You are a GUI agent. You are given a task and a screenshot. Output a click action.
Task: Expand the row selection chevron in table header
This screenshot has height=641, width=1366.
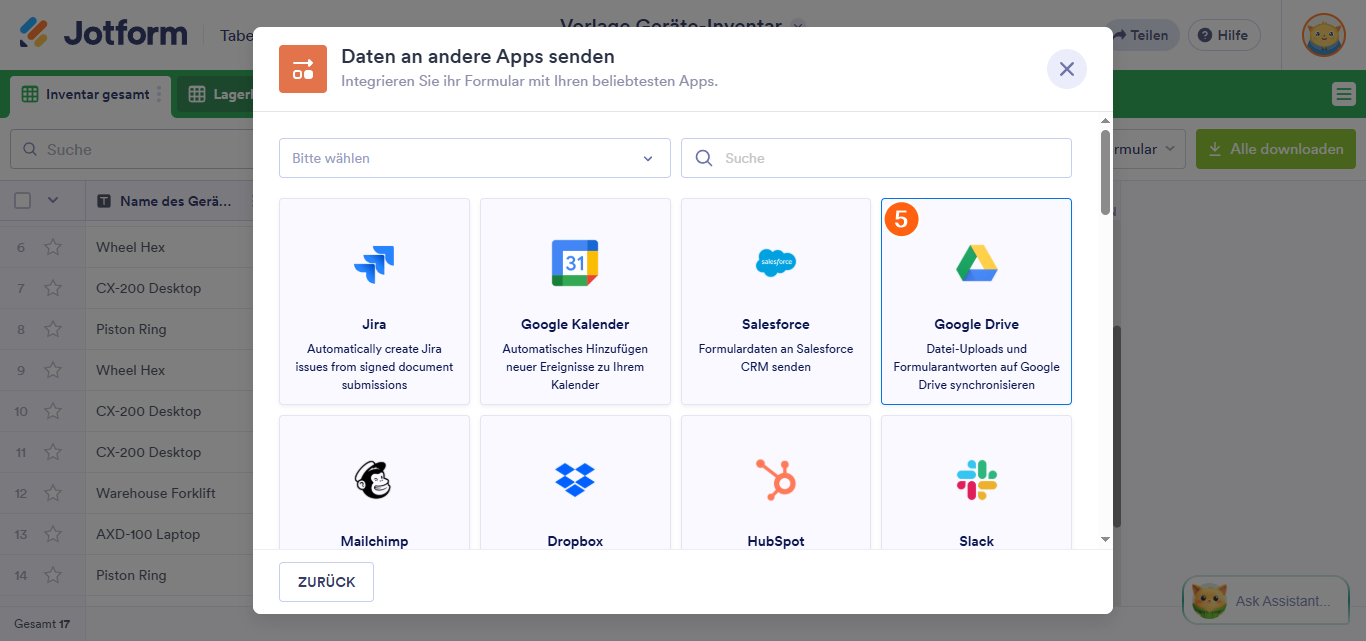click(x=55, y=200)
